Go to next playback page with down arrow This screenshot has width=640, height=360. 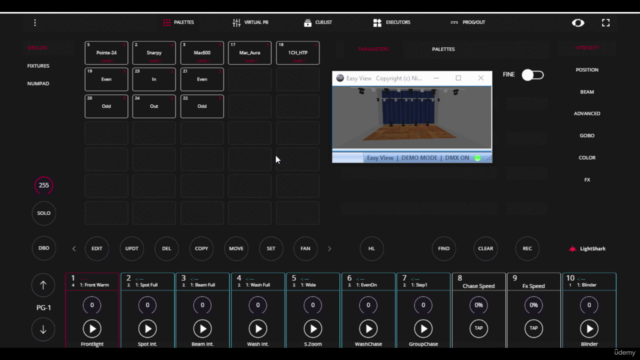coord(43,329)
